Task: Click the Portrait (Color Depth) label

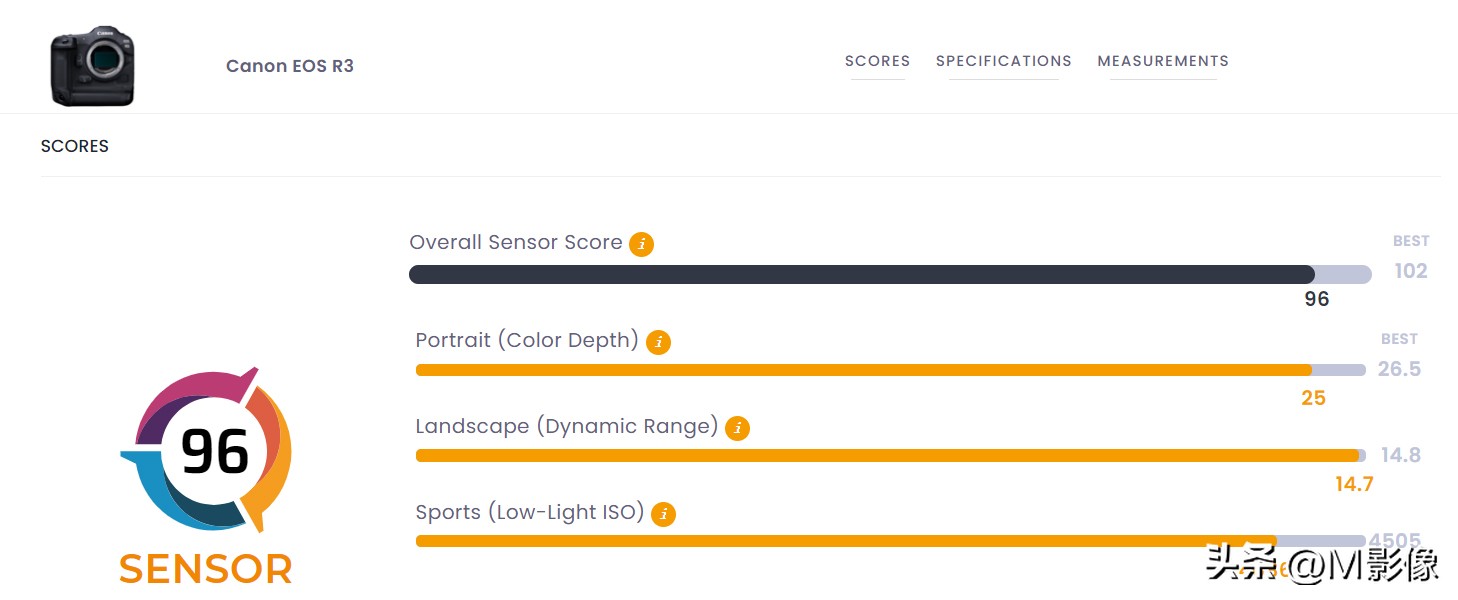Action: coord(526,340)
